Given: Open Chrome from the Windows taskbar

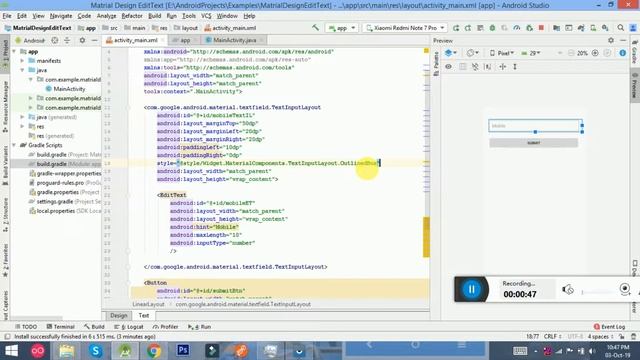Looking at the screenshot, I should pyautogui.click(x=154, y=351).
